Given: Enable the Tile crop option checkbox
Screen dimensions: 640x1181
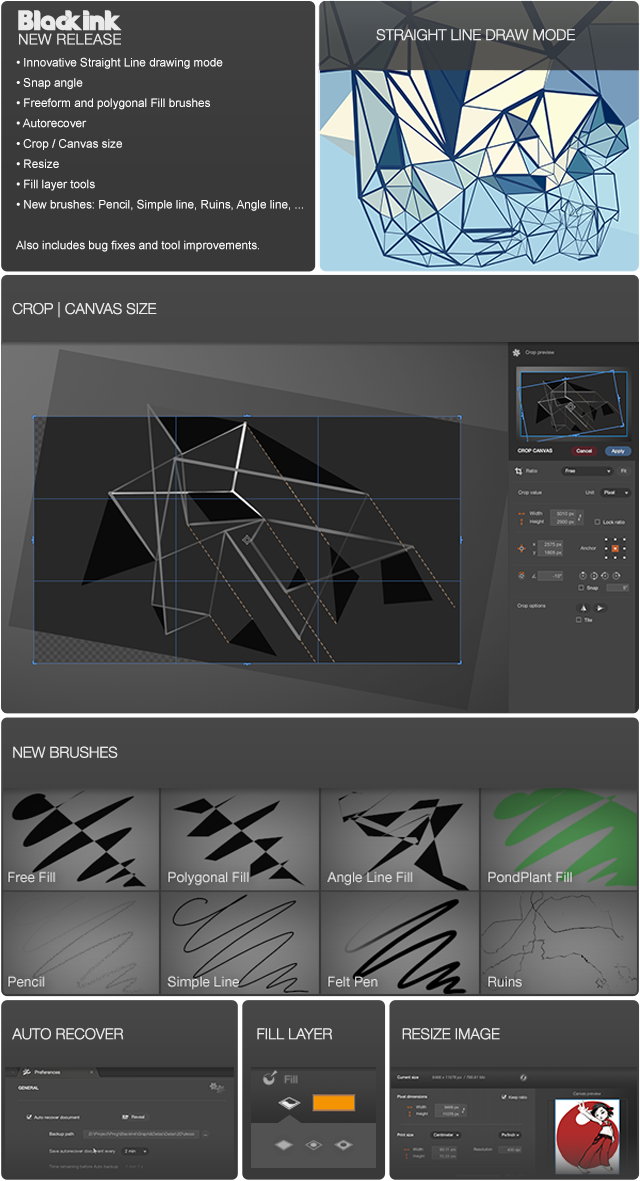Looking at the screenshot, I should [x=578, y=620].
